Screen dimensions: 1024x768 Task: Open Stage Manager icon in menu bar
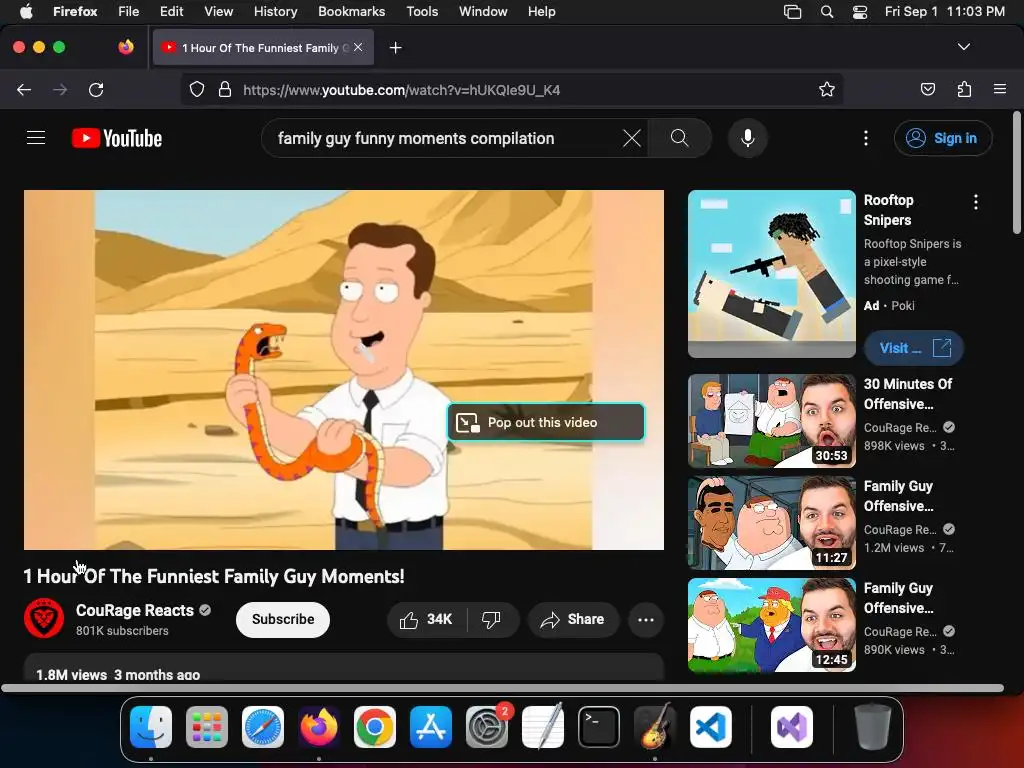point(792,11)
